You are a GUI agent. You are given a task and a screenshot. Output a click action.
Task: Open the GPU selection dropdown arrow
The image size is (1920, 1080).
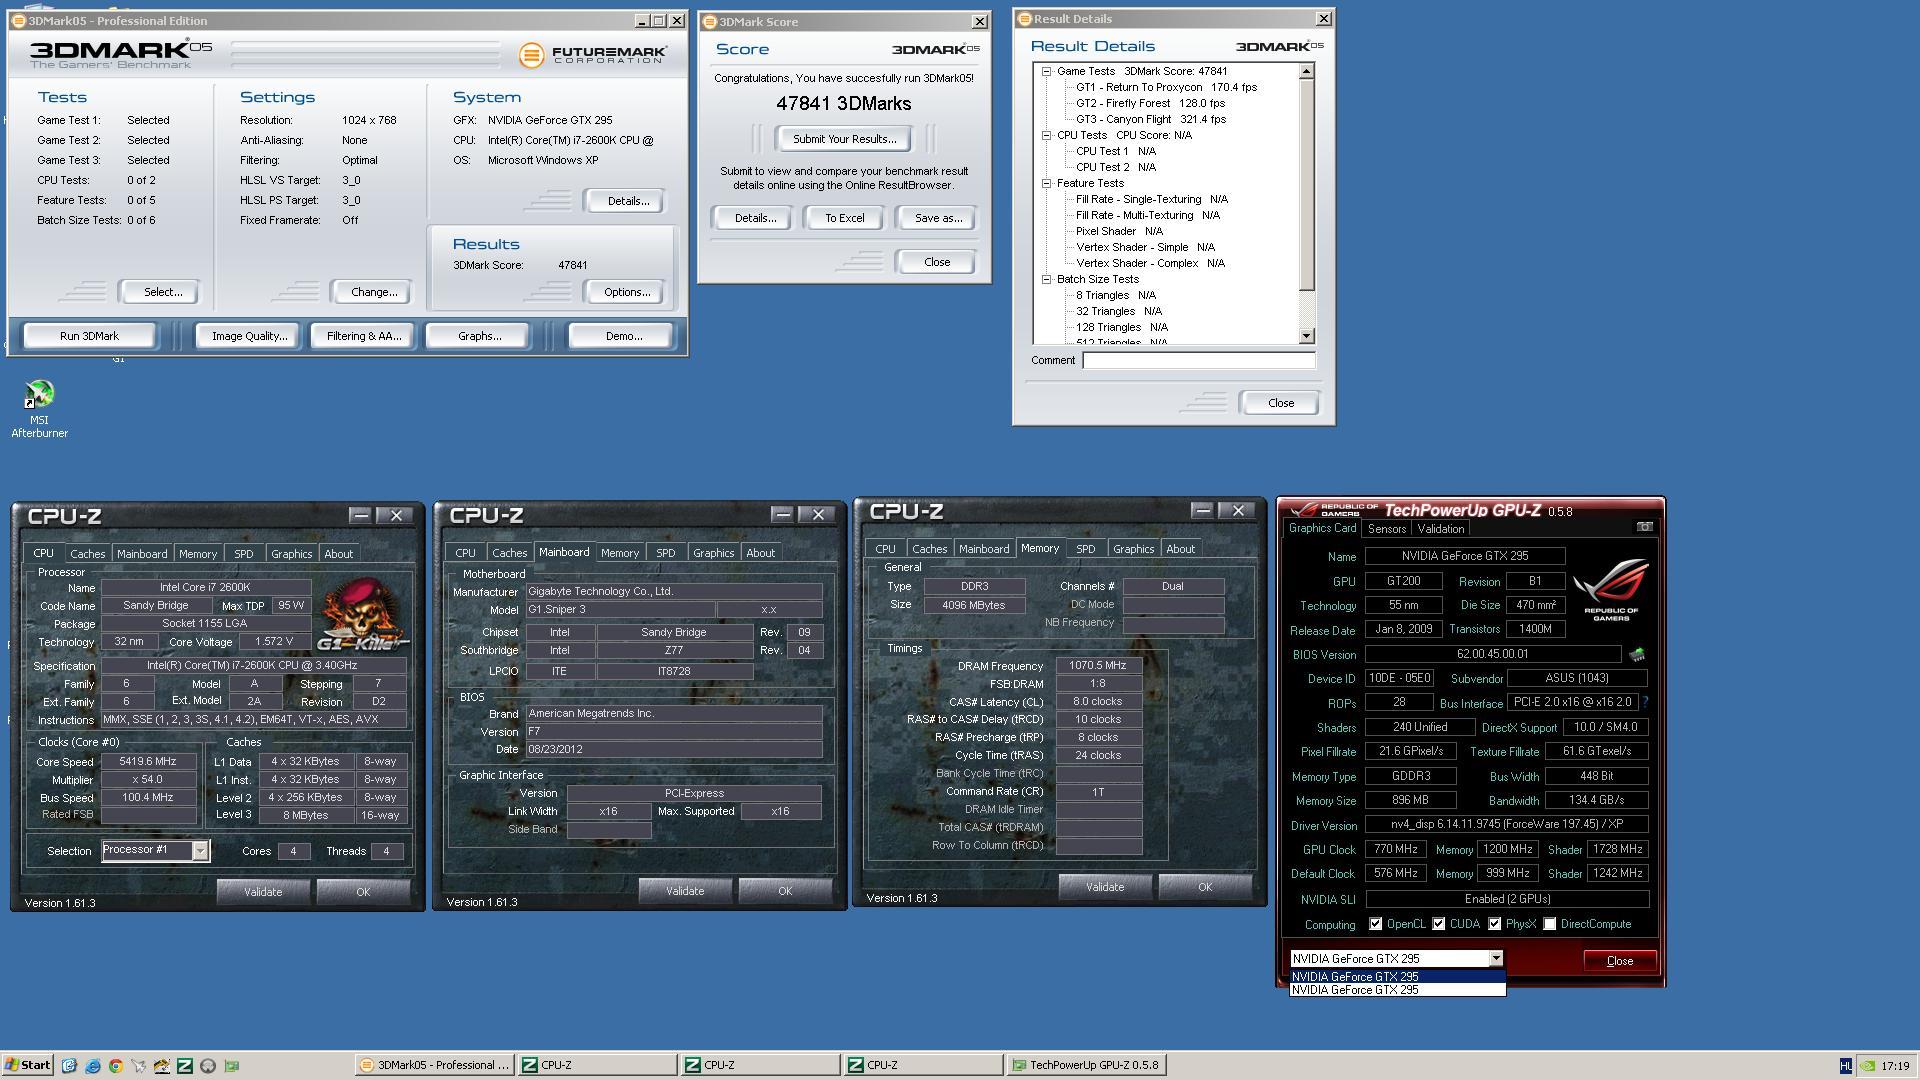1496,959
